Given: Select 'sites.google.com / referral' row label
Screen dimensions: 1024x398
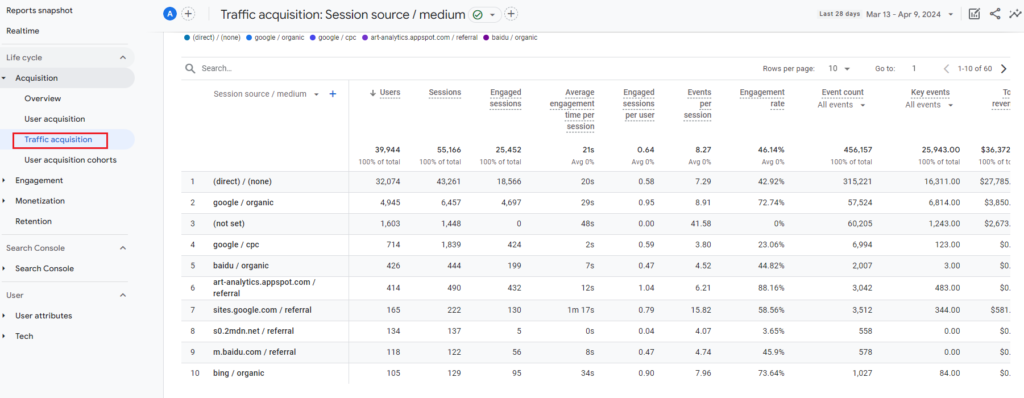Looking at the screenshot, I should click(263, 310).
